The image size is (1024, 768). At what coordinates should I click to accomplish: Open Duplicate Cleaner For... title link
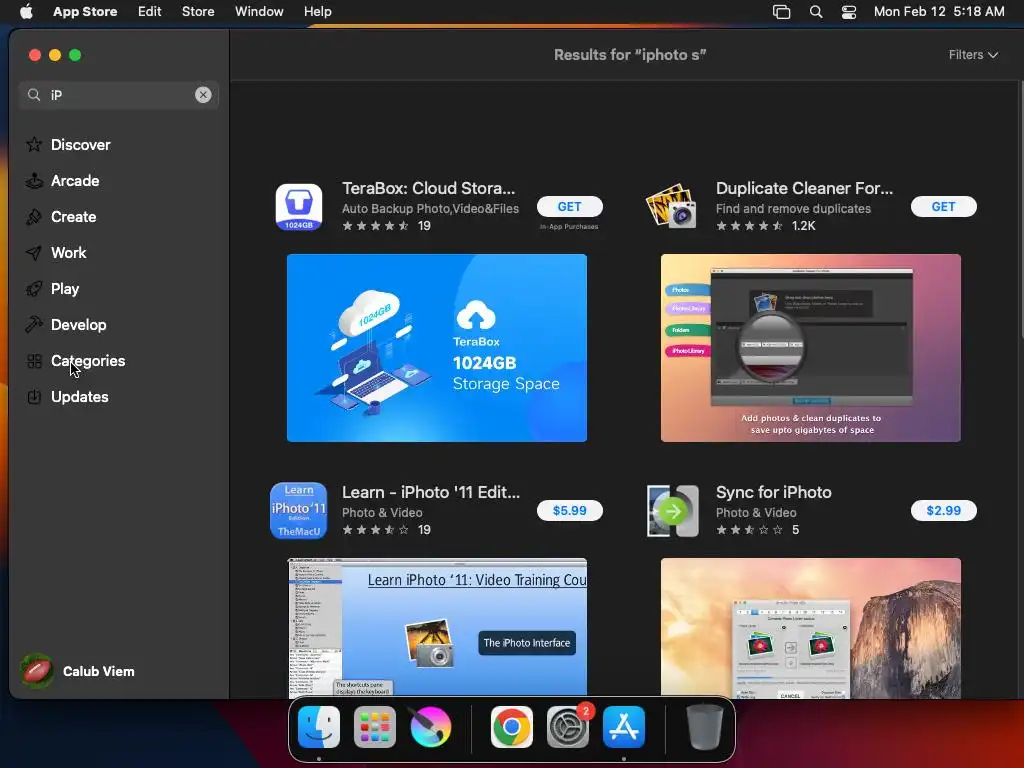tap(805, 188)
